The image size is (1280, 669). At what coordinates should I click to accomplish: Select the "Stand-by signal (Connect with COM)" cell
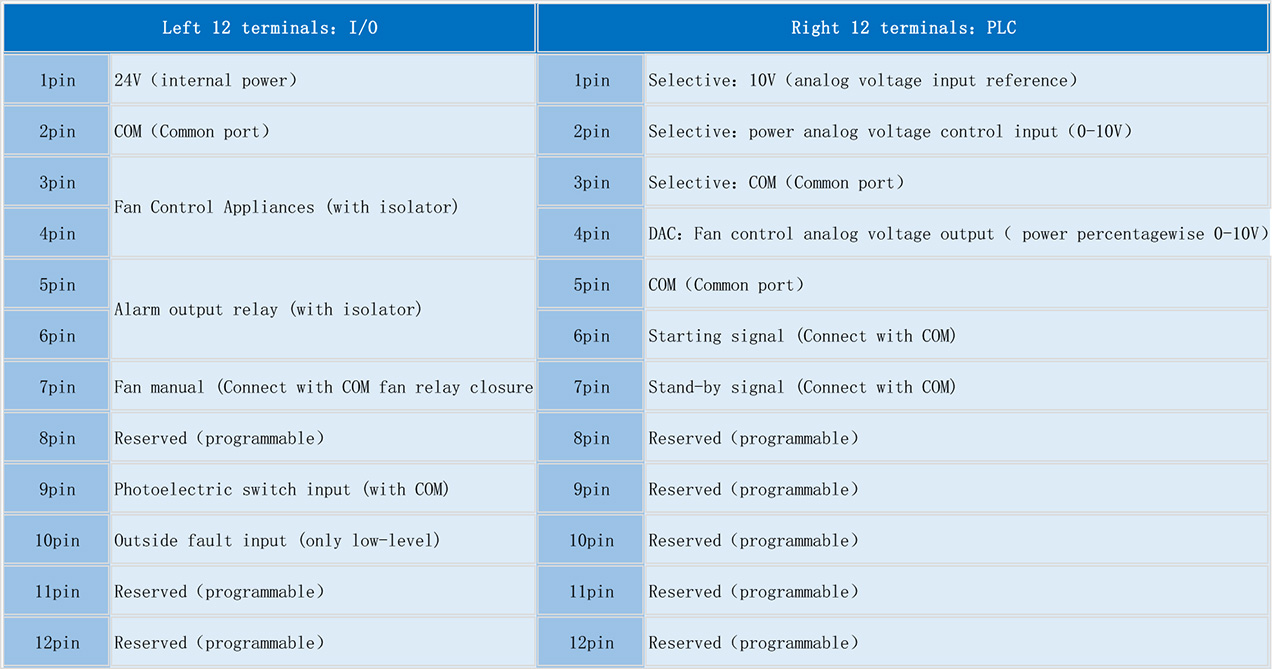click(955, 387)
